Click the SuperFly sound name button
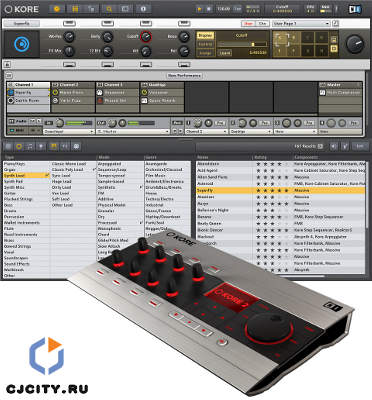This screenshot has height=400, width=372. (22, 24)
